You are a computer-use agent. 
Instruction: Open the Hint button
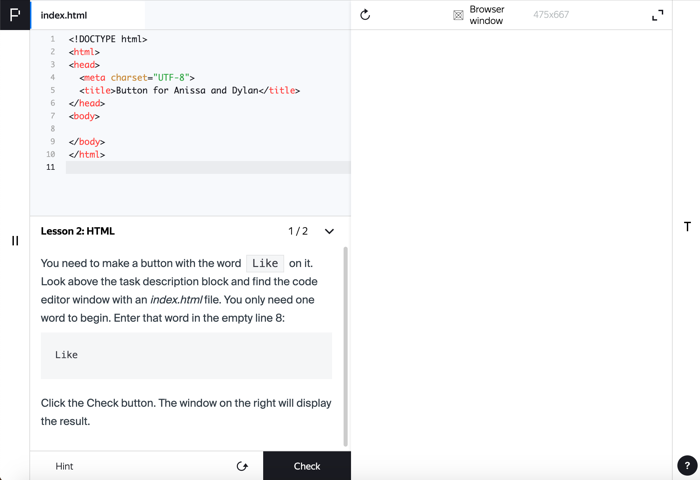coord(64,466)
